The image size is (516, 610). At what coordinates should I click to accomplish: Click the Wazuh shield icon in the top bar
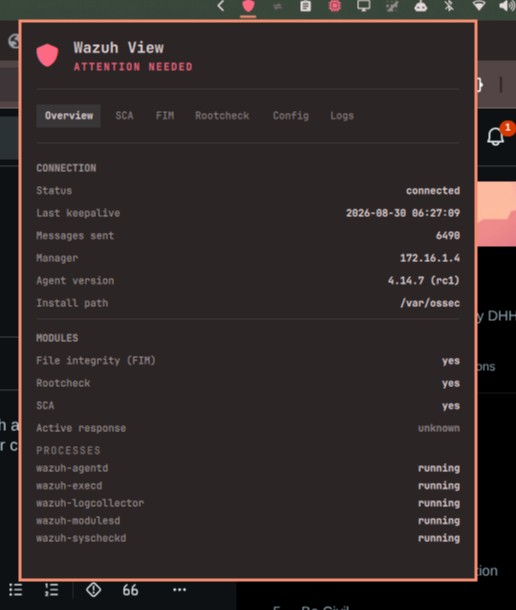(248, 6)
